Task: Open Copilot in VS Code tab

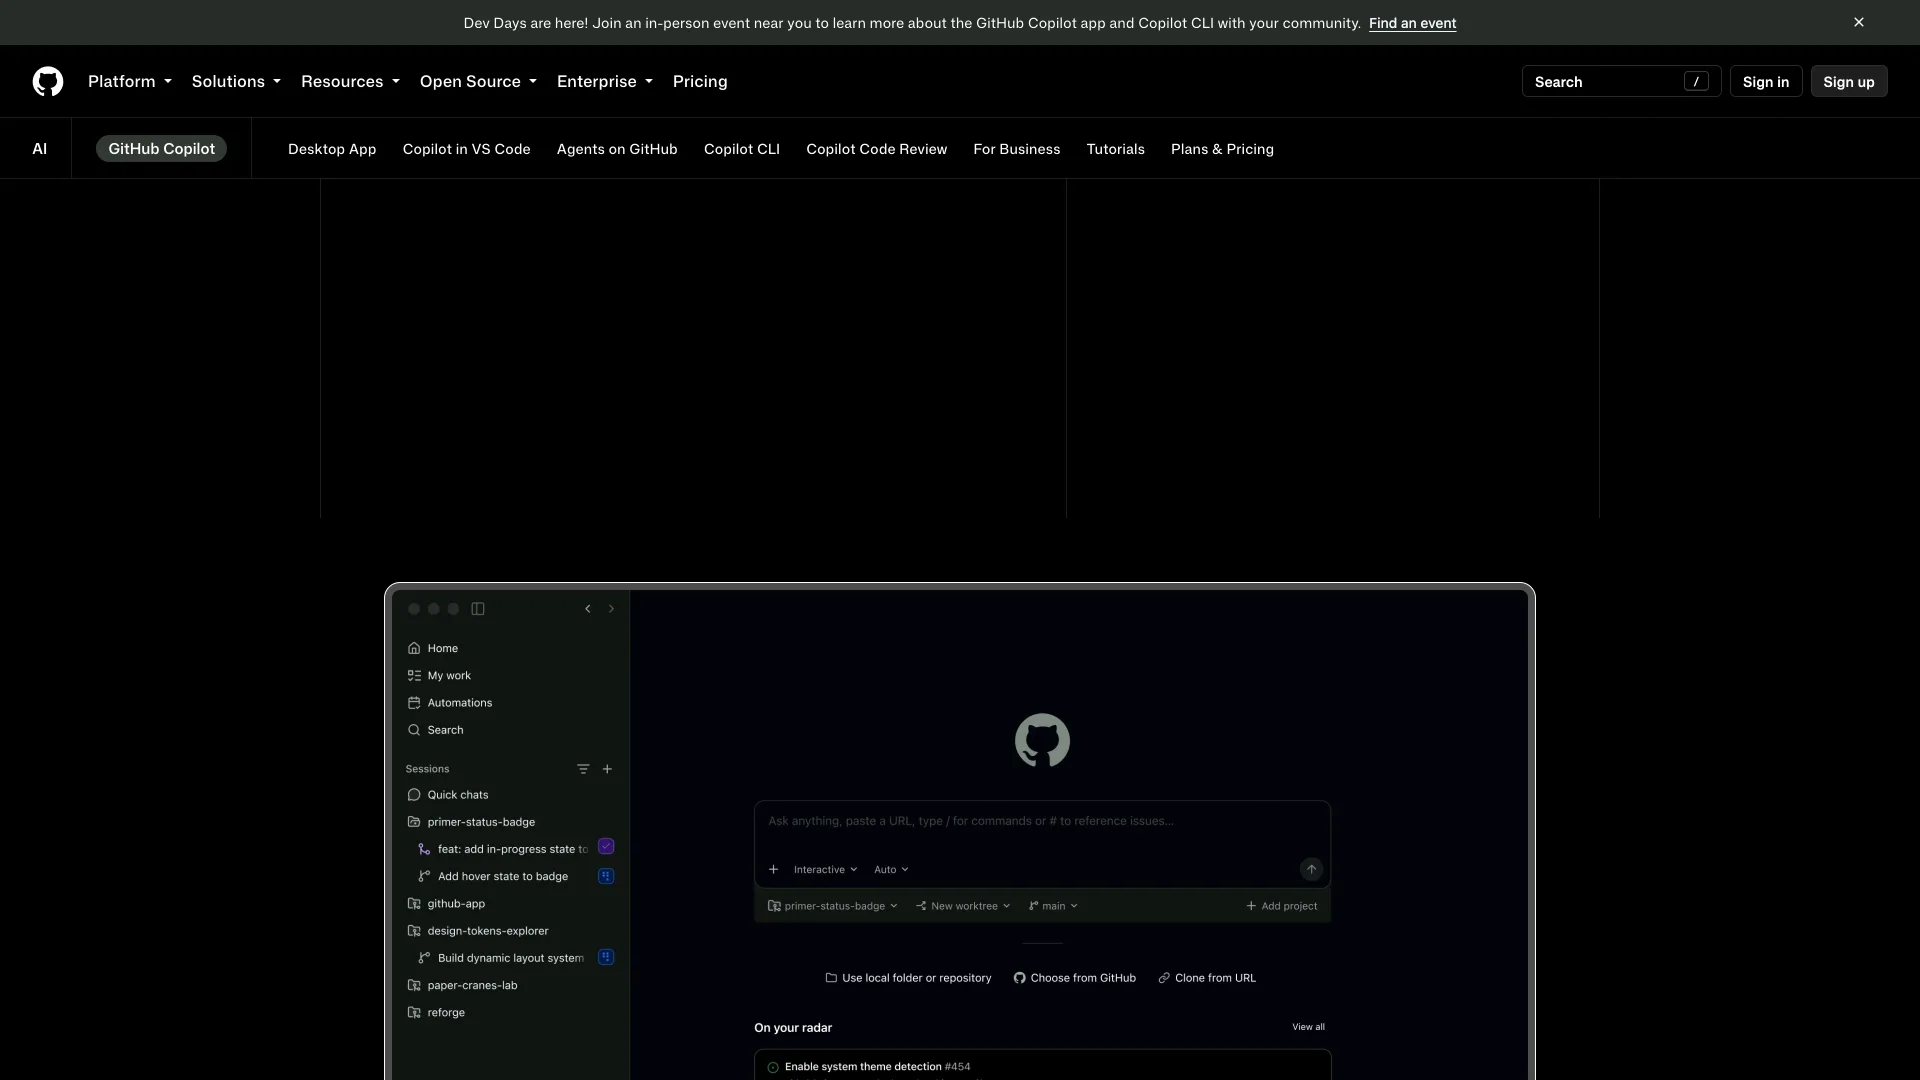Action: 466,149
